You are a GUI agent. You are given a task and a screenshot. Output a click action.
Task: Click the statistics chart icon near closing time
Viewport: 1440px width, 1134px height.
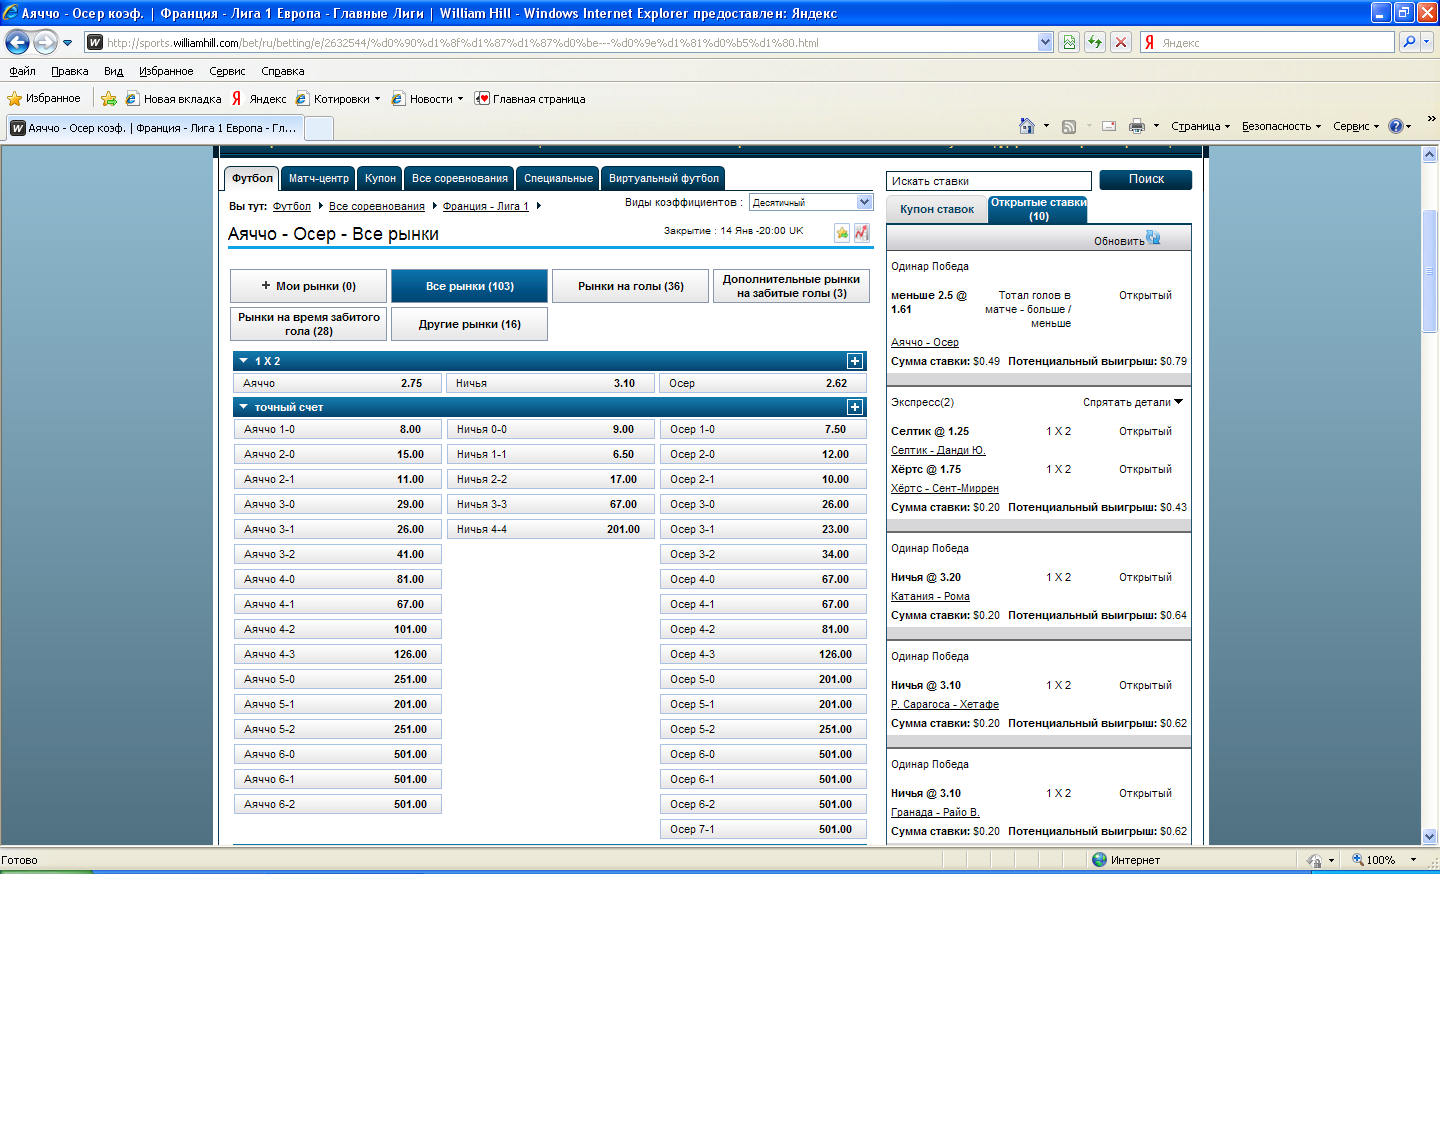861,232
